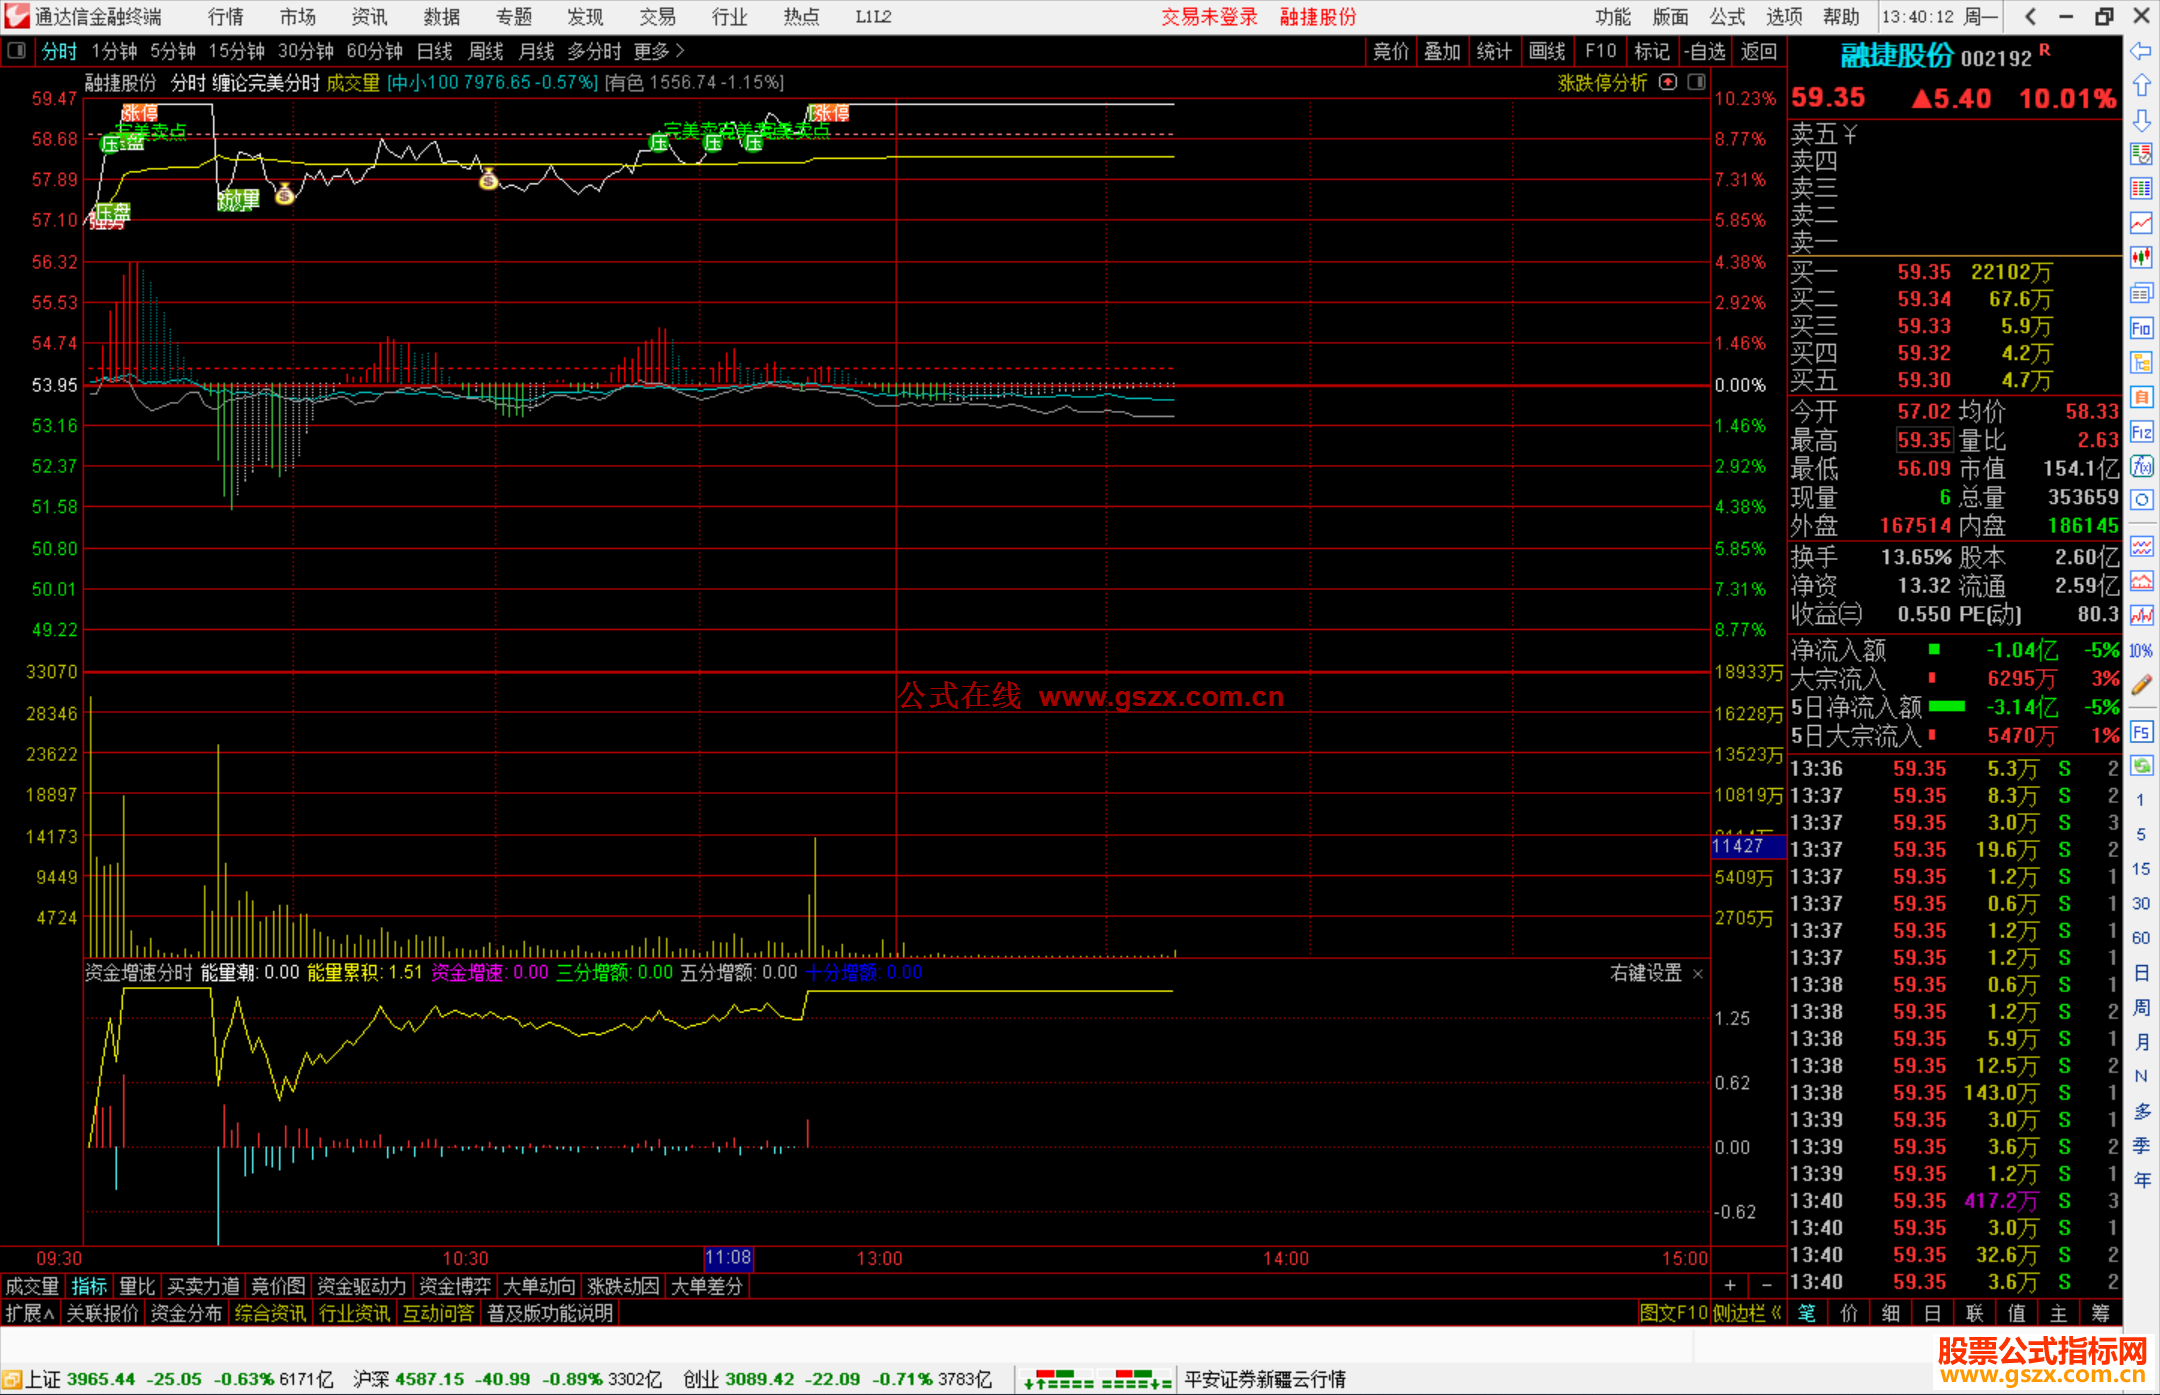Expand the 更多 timeframe options
The width and height of the screenshot is (2160, 1395).
(x=659, y=51)
